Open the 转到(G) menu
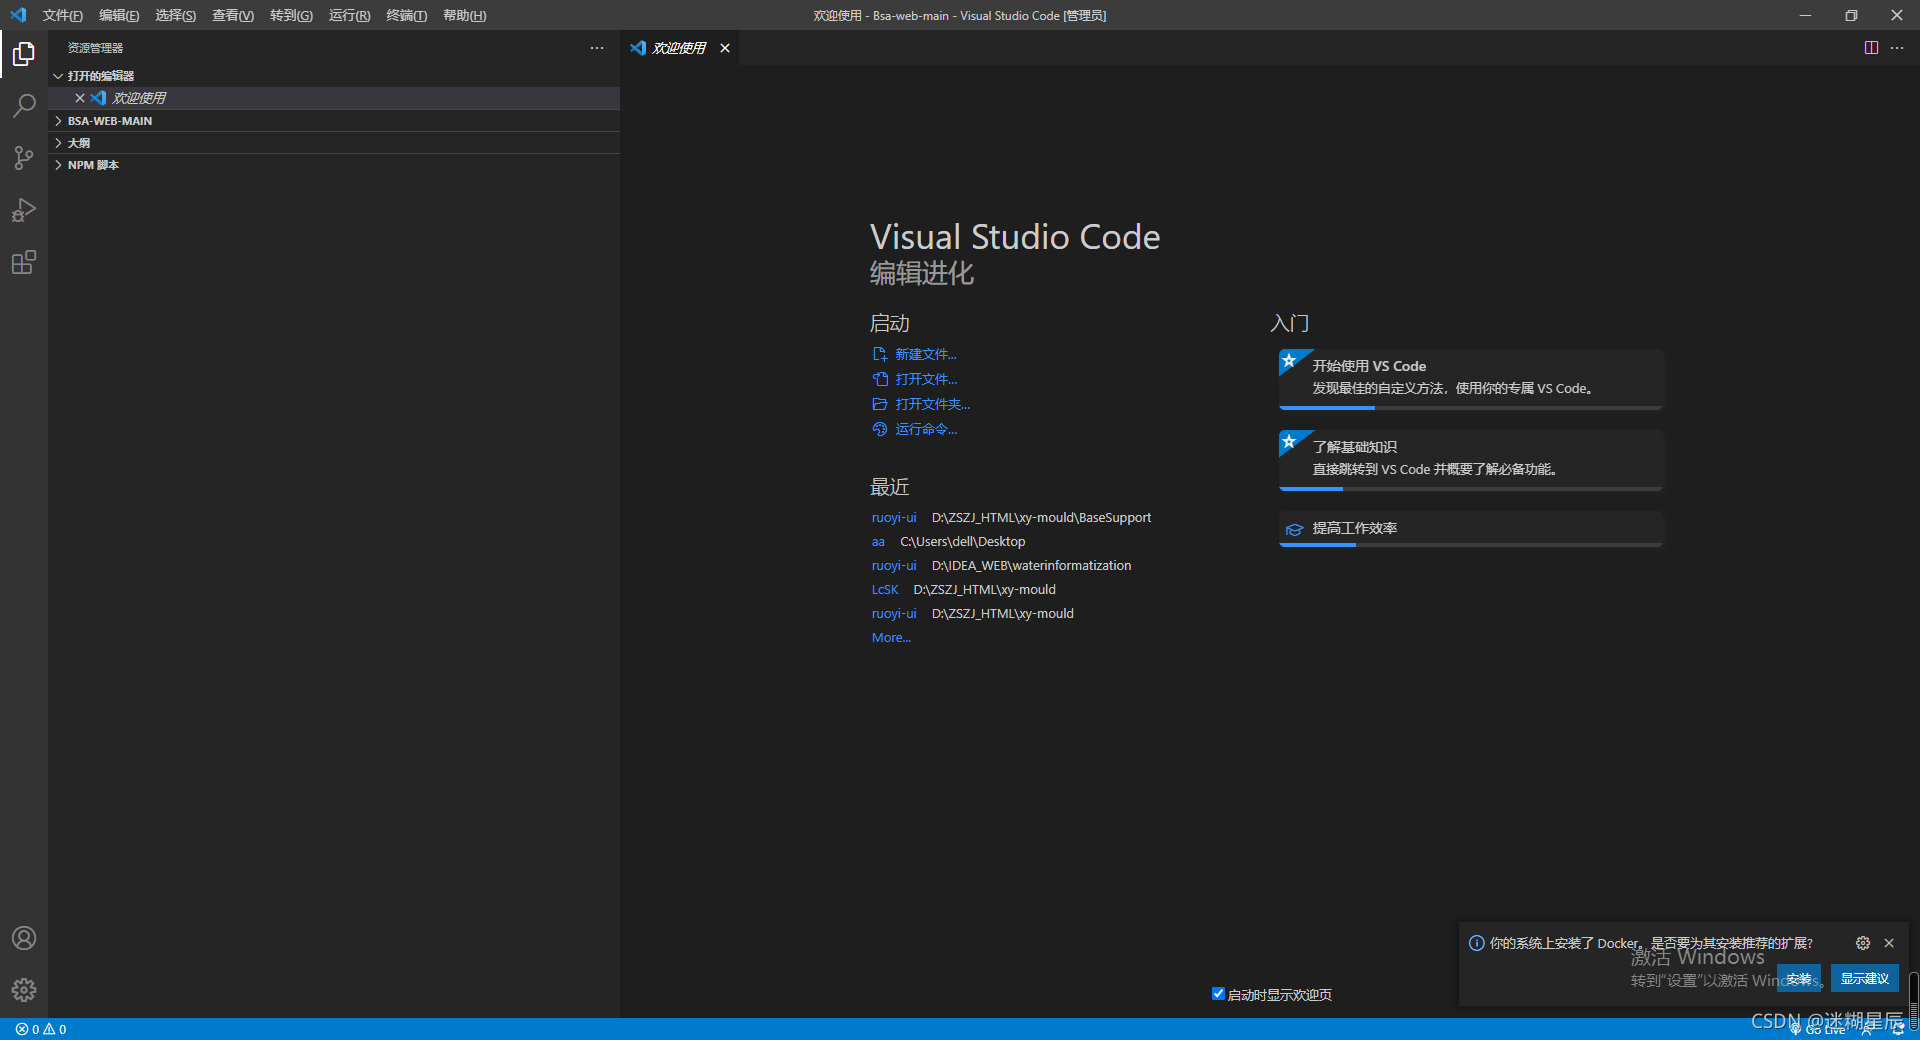 (291, 15)
